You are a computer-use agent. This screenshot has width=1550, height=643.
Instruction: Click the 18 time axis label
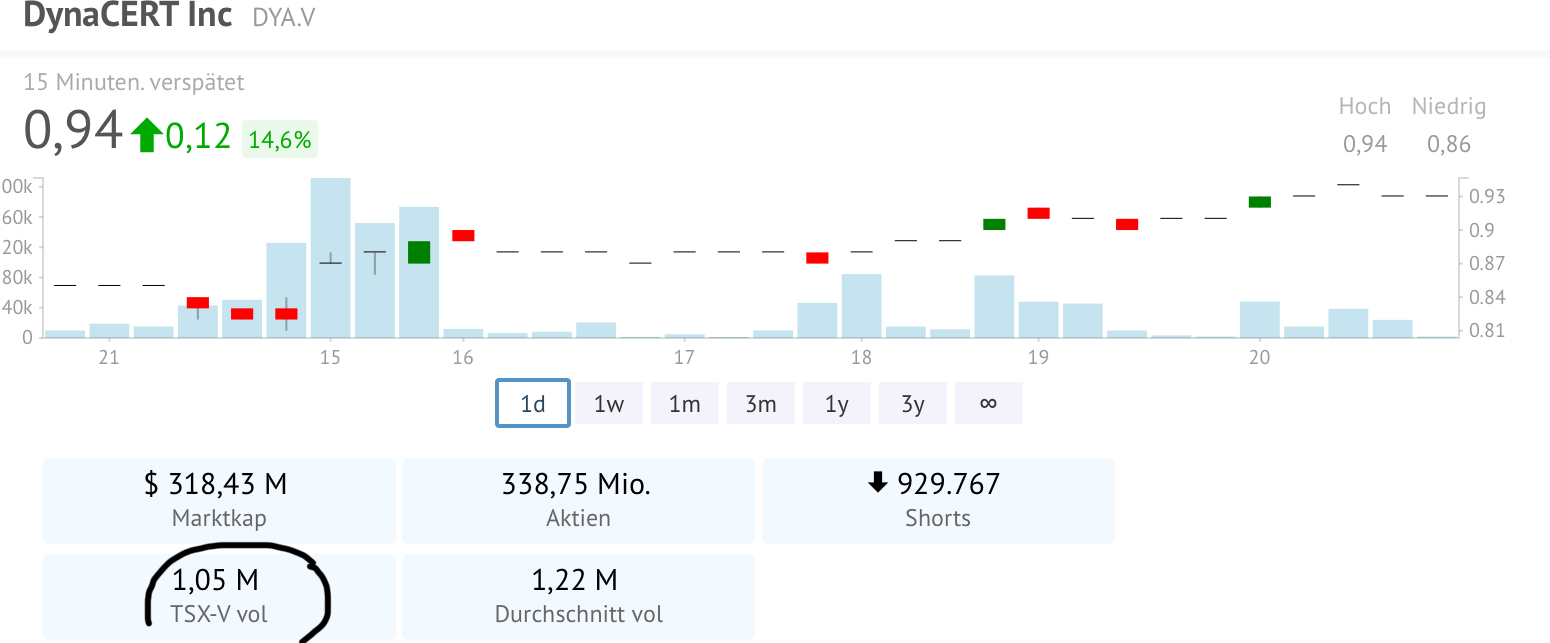point(861,357)
